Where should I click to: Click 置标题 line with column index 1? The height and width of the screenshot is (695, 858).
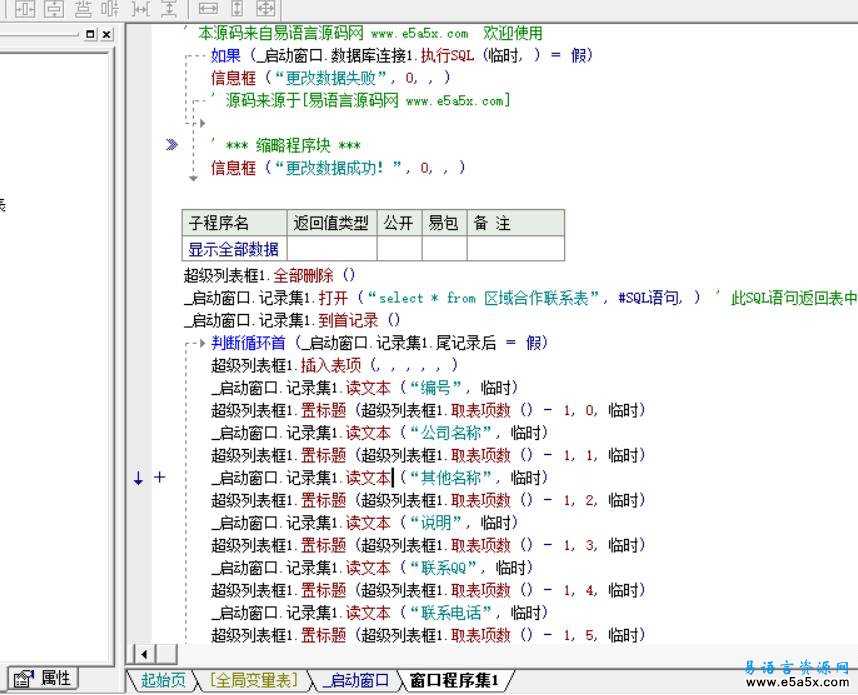coord(428,455)
